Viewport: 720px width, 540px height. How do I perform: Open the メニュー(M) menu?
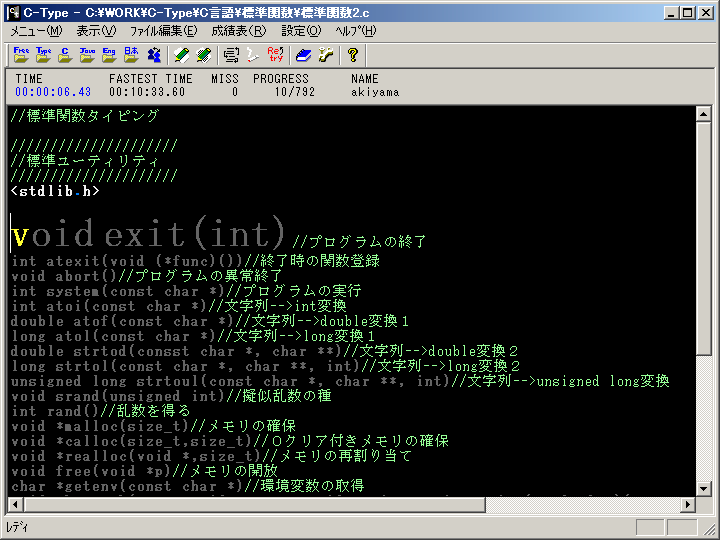[36, 31]
